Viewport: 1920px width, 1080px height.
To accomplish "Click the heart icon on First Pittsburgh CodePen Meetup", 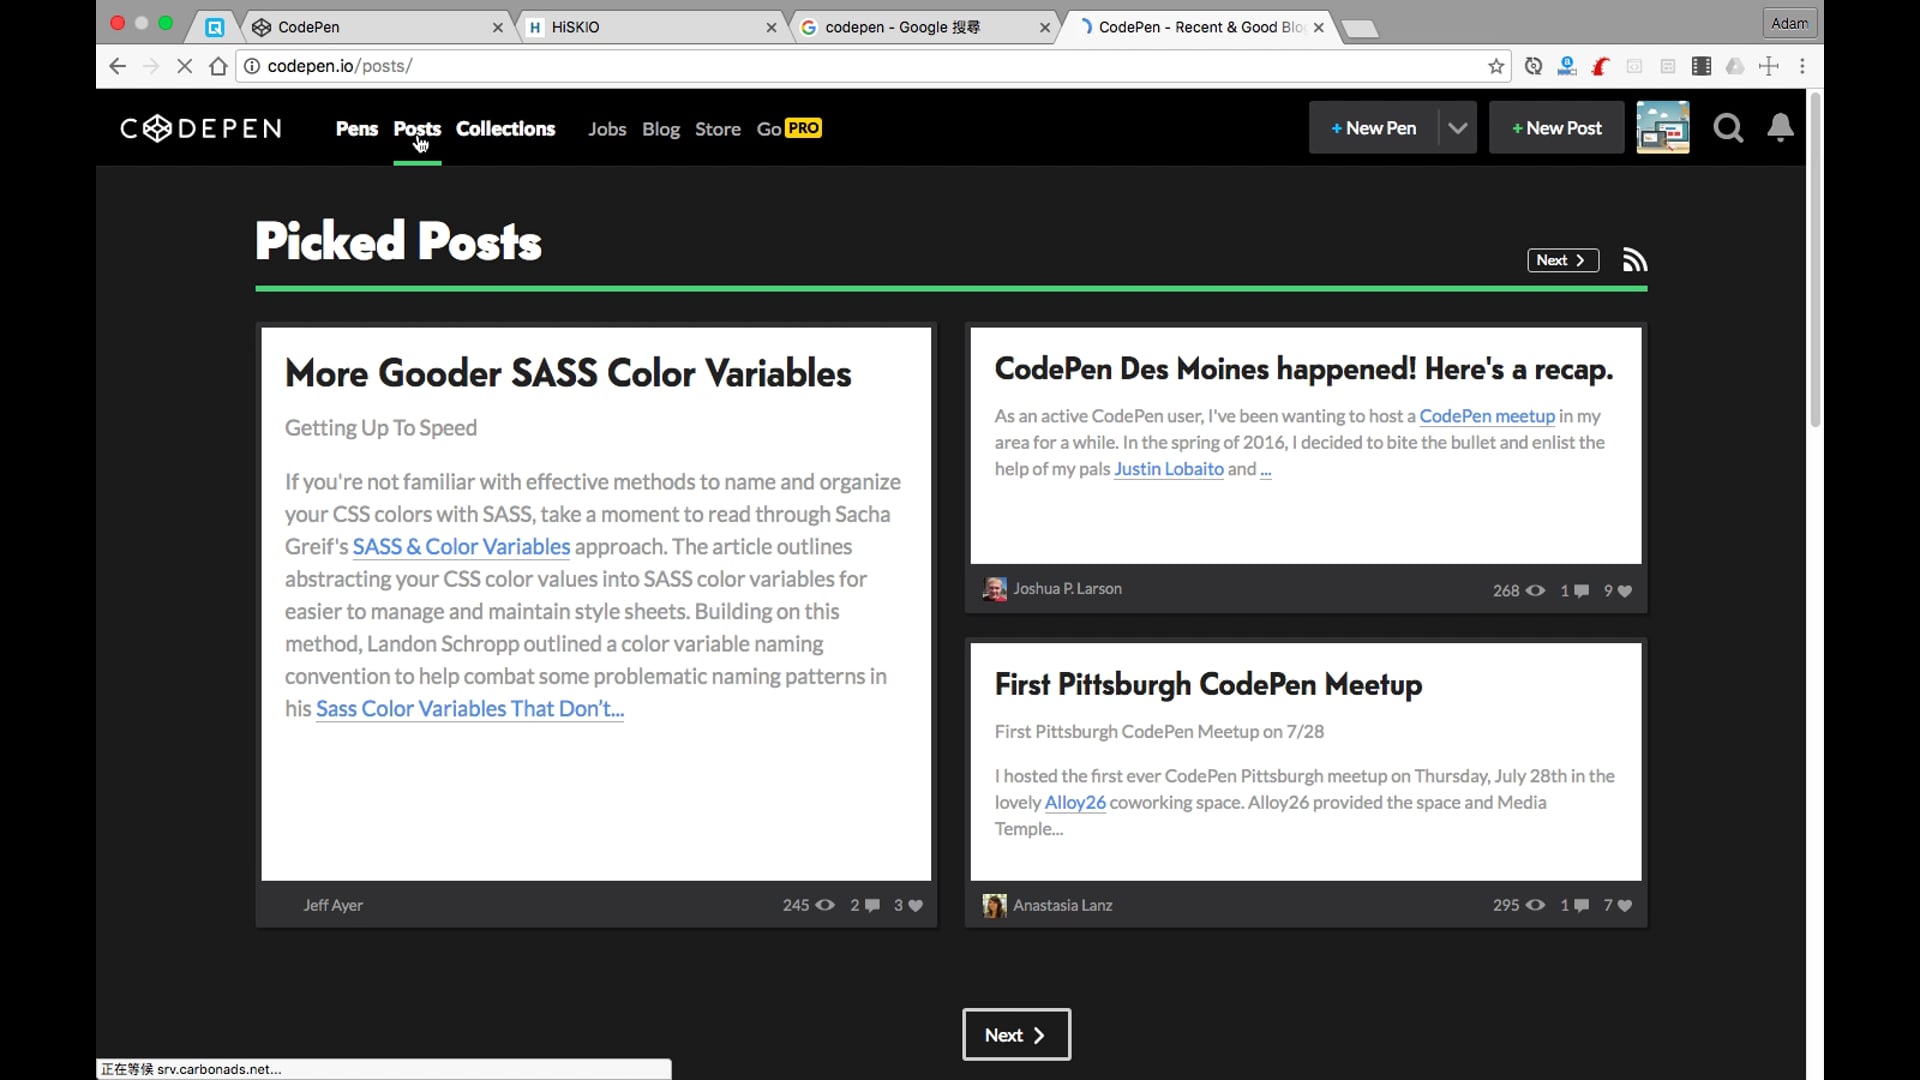I will [1622, 906].
